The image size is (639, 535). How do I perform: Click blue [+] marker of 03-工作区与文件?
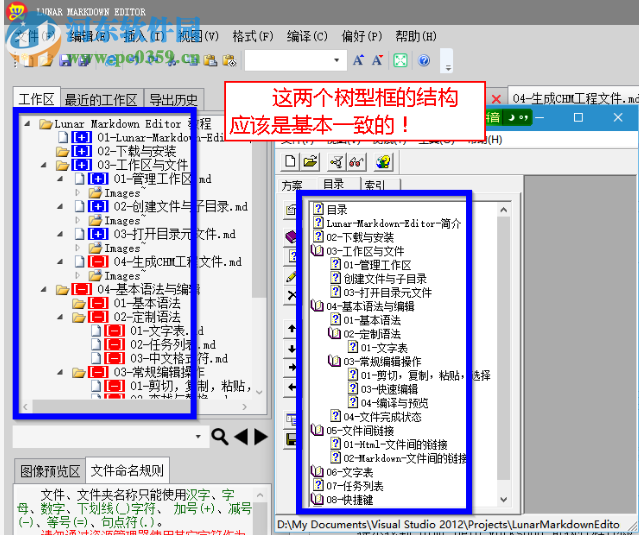[x=82, y=165]
